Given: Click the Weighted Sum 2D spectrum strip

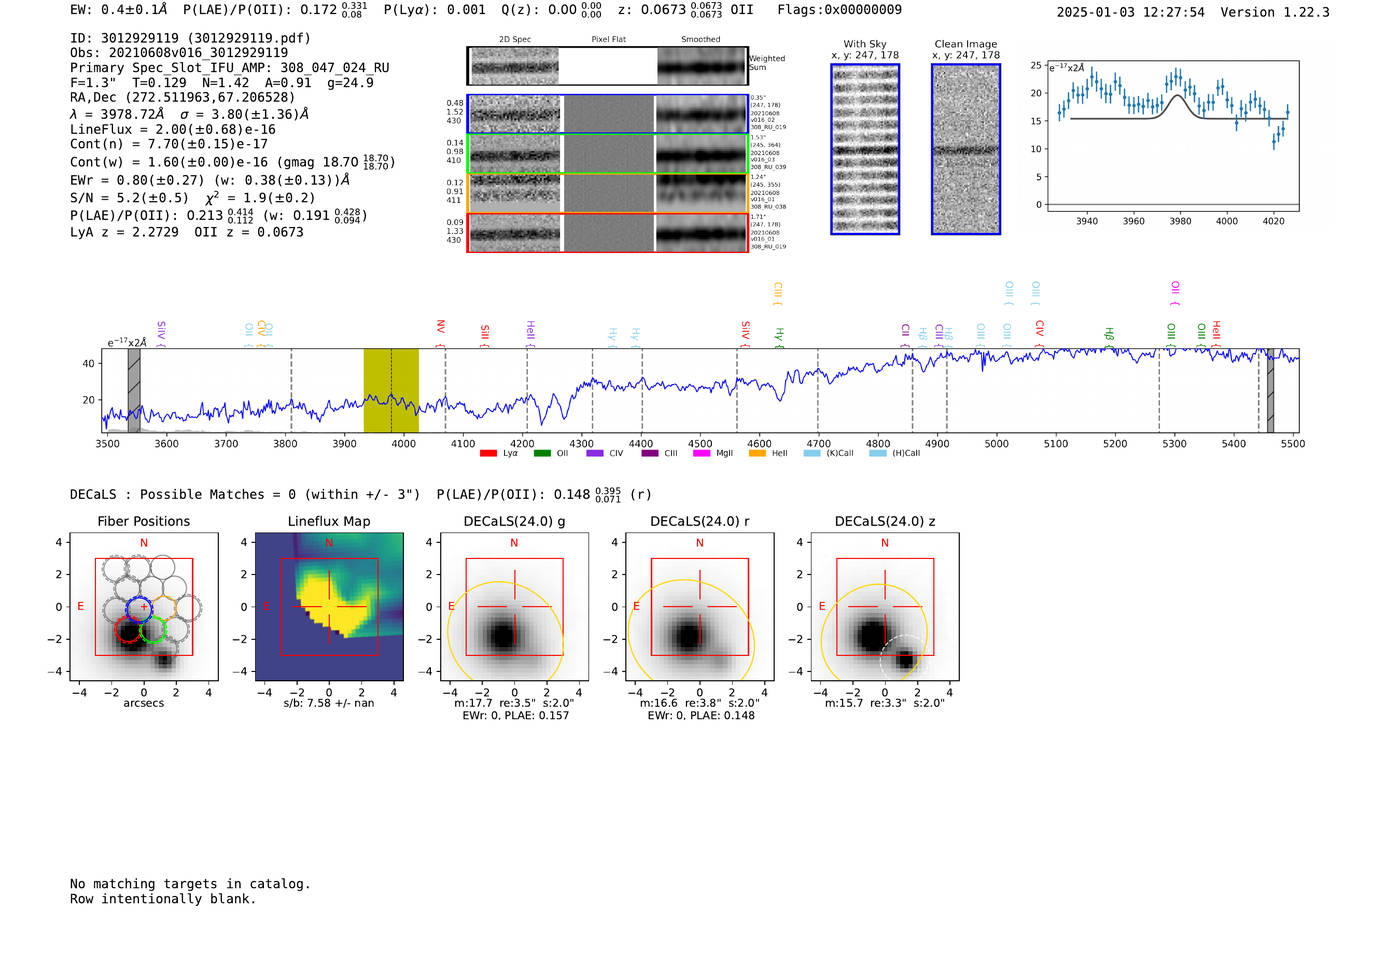Looking at the screenshot, I should (607, 66).
